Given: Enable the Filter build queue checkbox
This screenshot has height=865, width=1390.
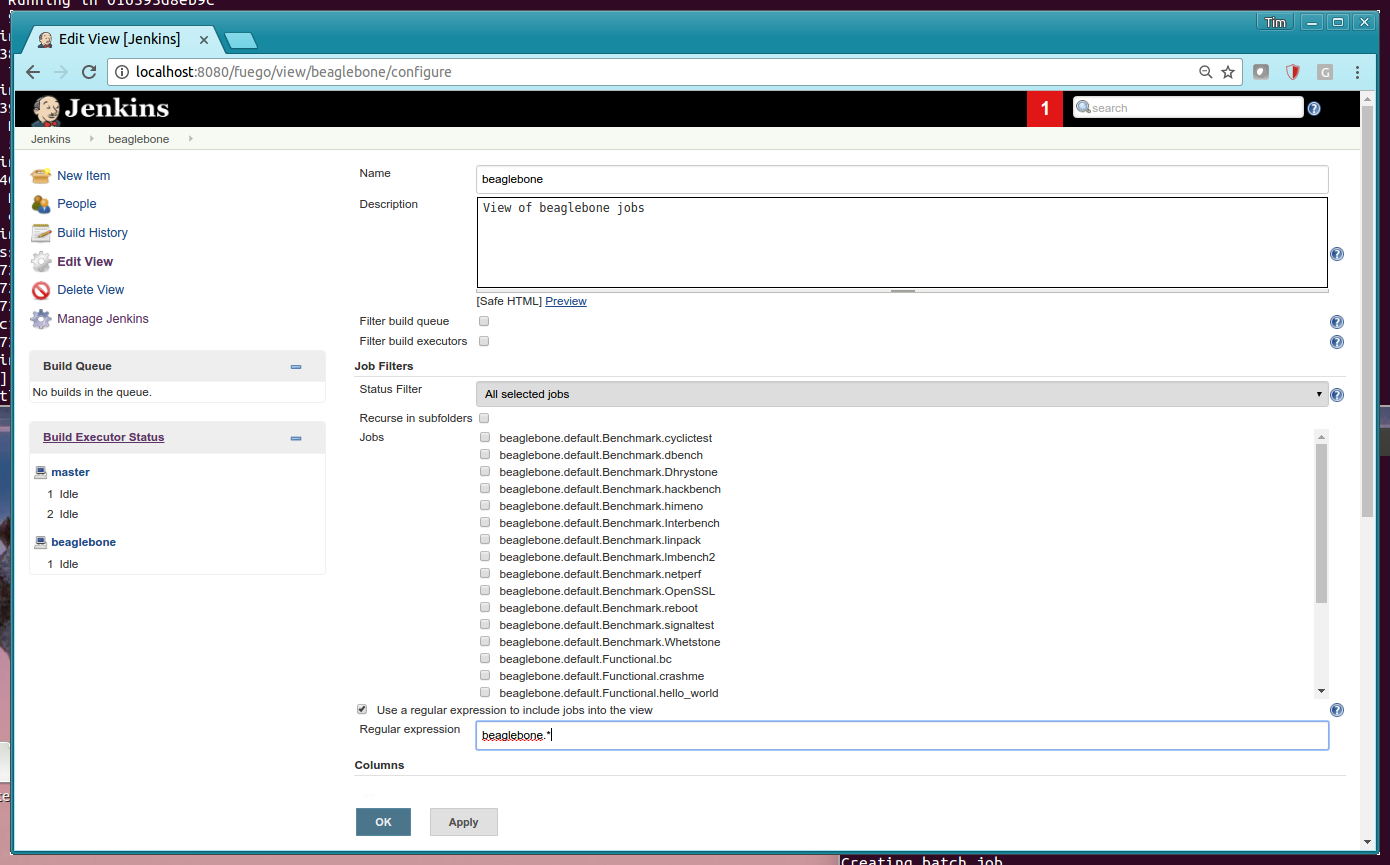Looking at the screenshot, I should coord(484,321).
